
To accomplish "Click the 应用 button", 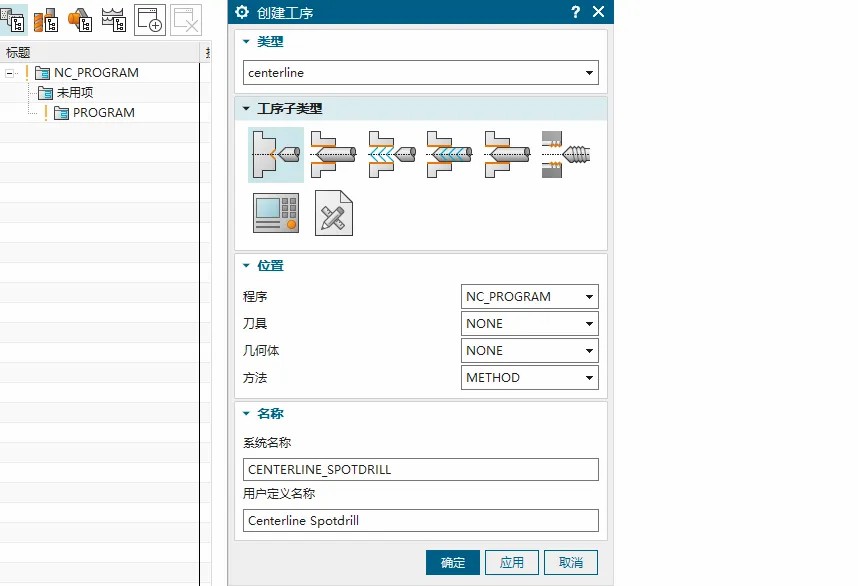I will (512, 562).
